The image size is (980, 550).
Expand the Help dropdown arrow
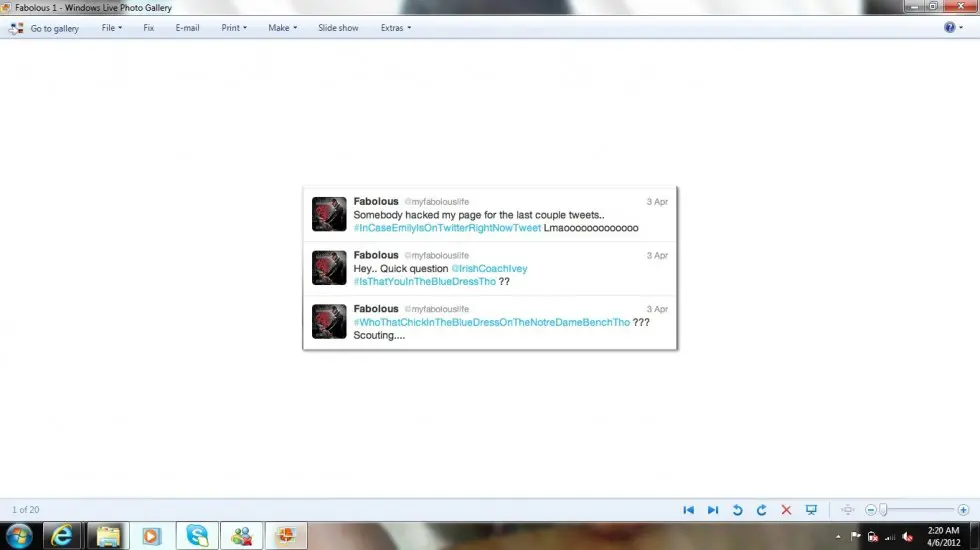coord(961,28)
